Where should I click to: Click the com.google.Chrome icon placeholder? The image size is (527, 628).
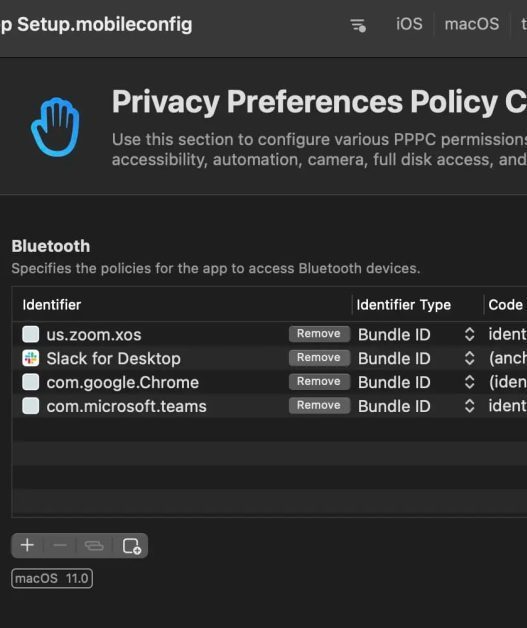click(30, 382)
